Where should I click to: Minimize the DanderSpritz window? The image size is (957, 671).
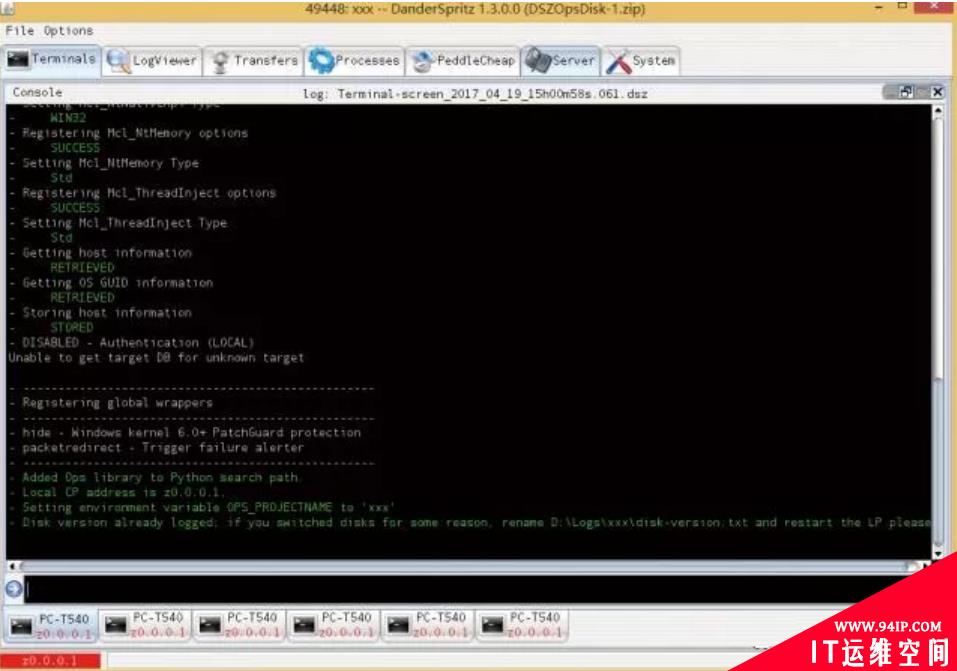click(879, 7)
